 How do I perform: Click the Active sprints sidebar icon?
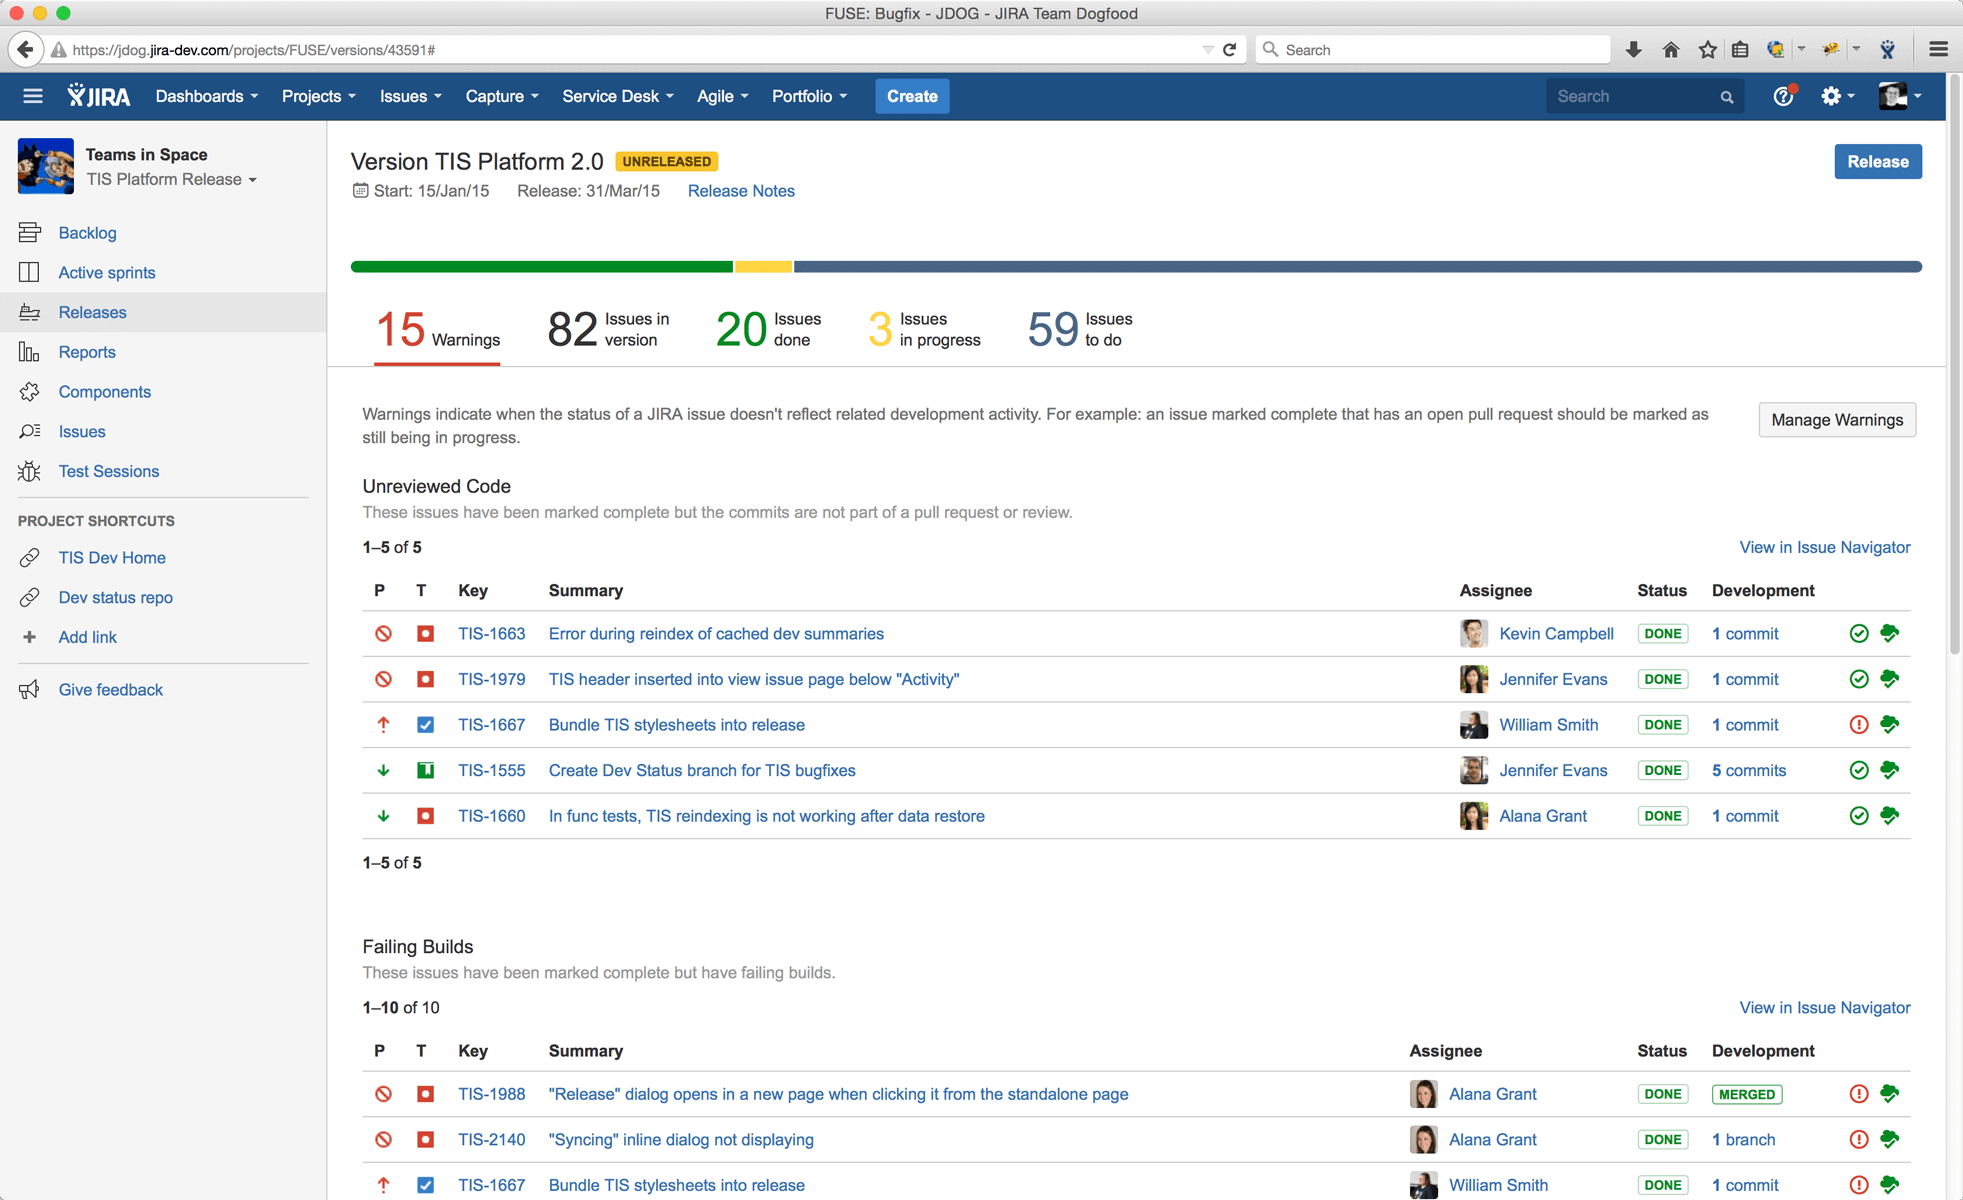pos(29,272)
